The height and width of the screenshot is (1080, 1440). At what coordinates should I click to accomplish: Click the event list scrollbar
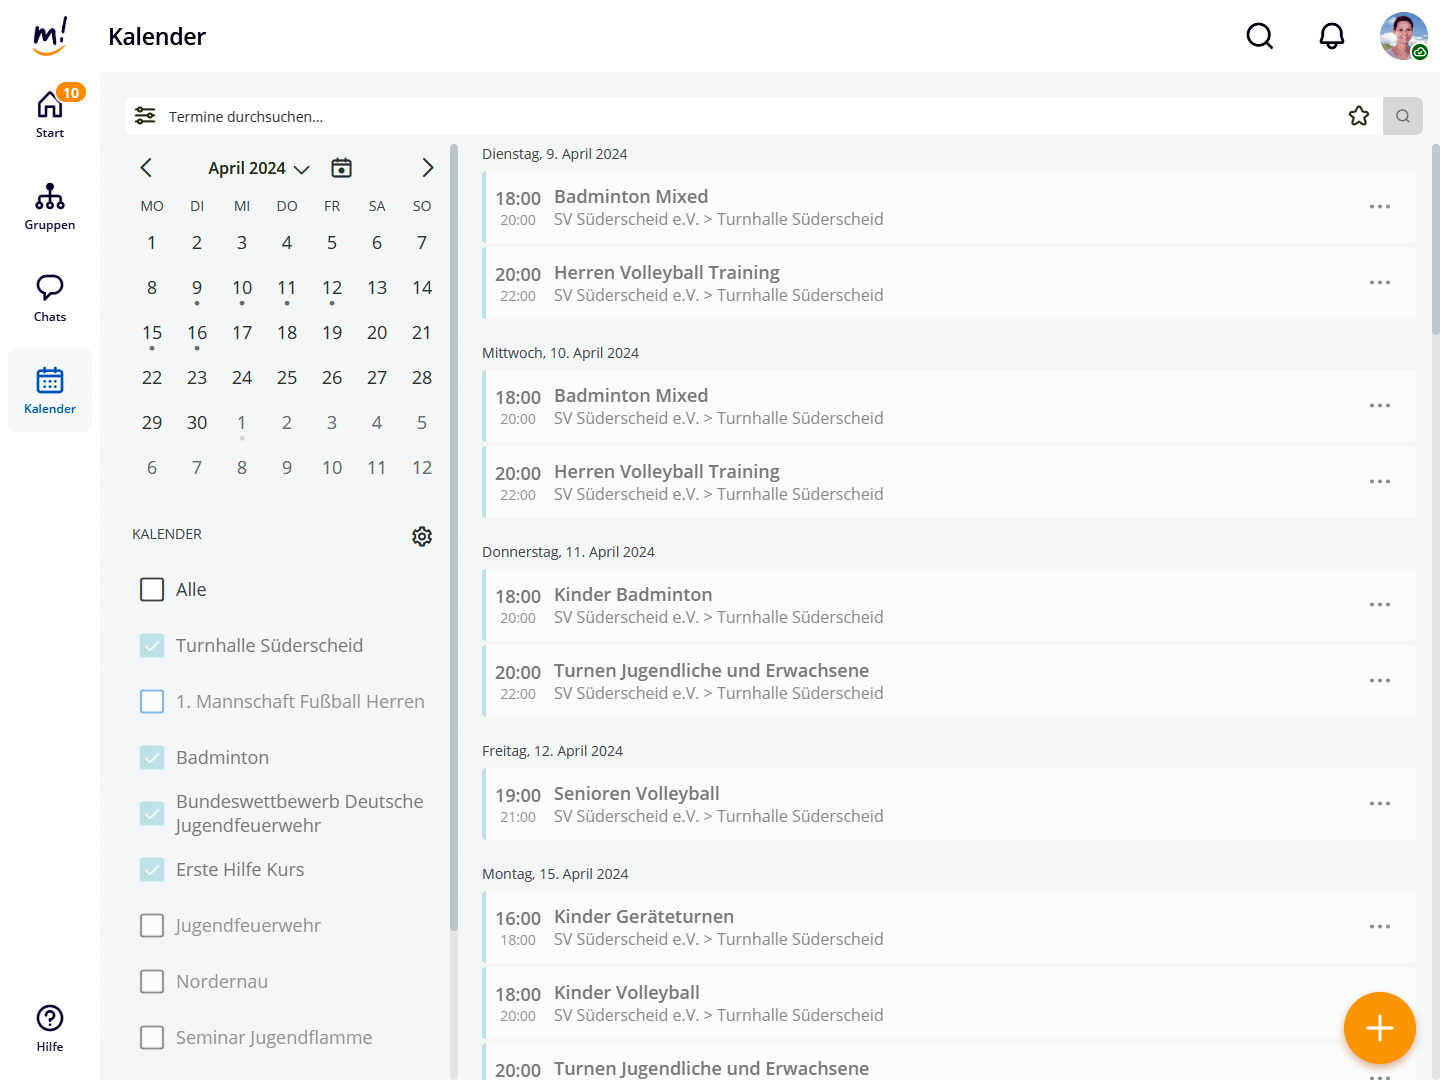tap(1435, 240)
